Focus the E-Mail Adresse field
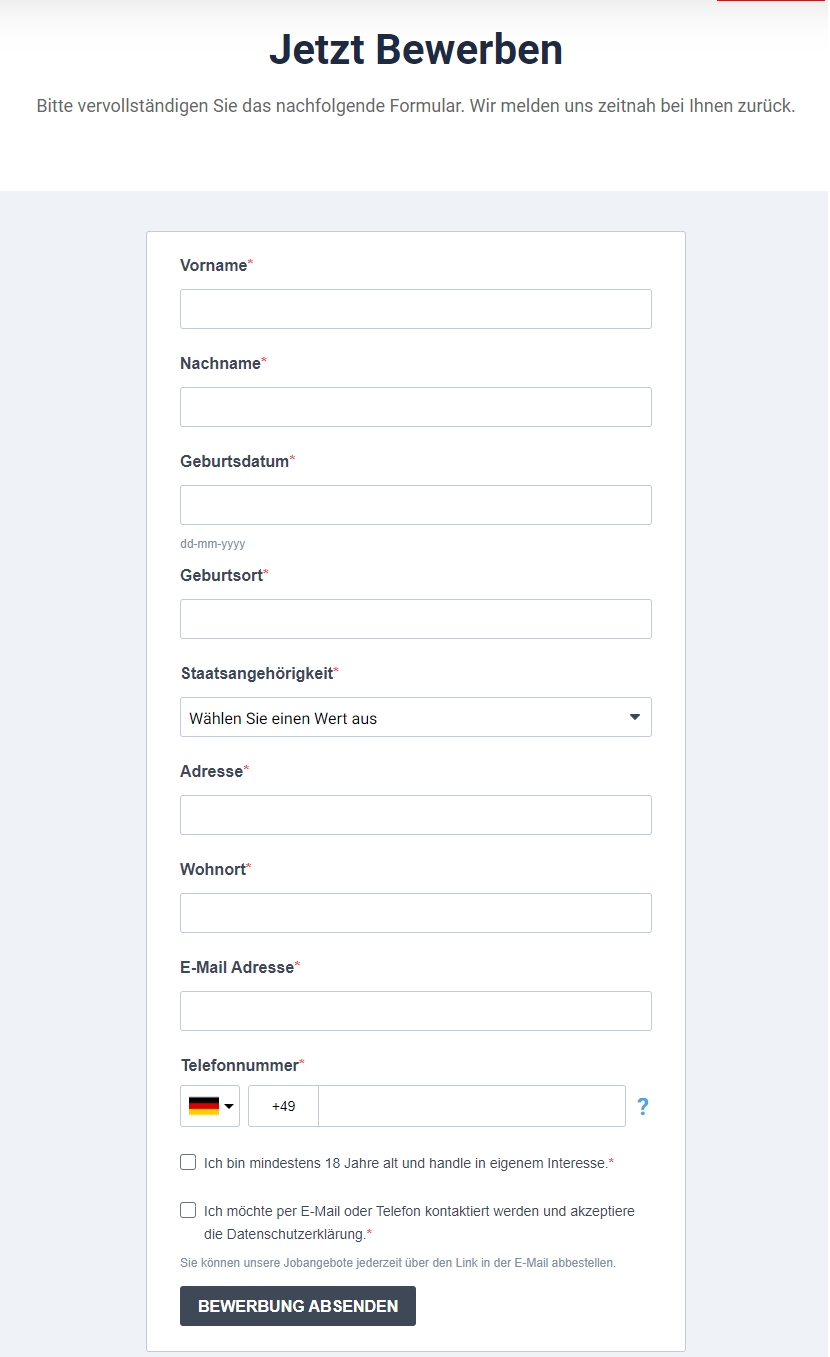 (416, 1011)
